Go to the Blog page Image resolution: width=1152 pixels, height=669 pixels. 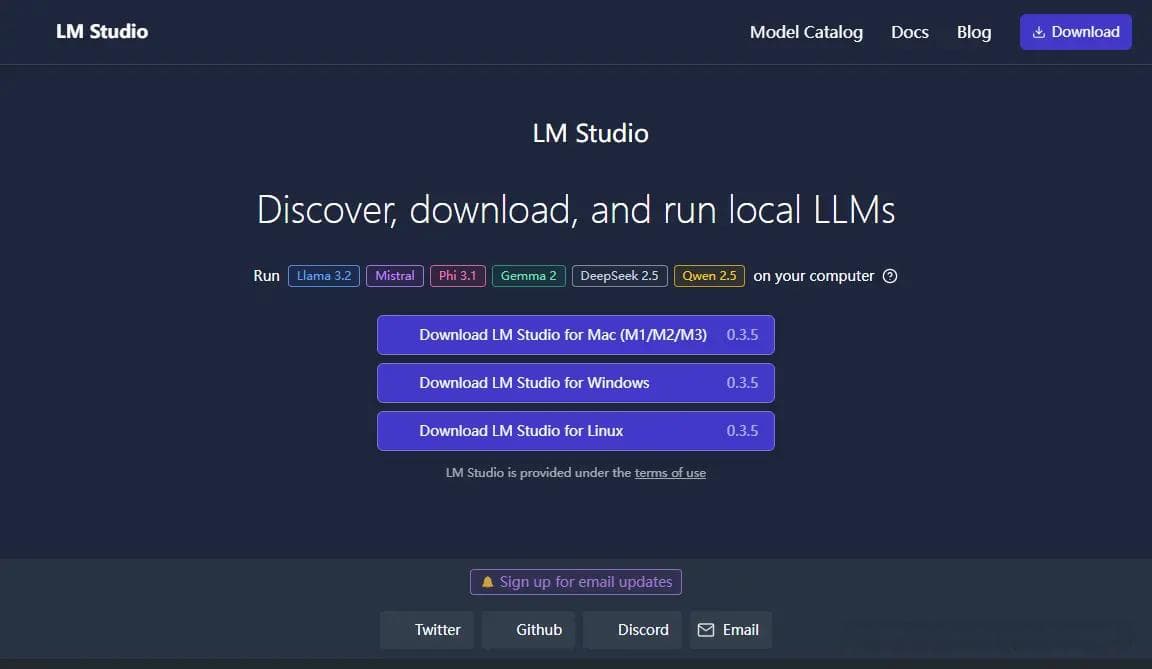tap(973, 32)
